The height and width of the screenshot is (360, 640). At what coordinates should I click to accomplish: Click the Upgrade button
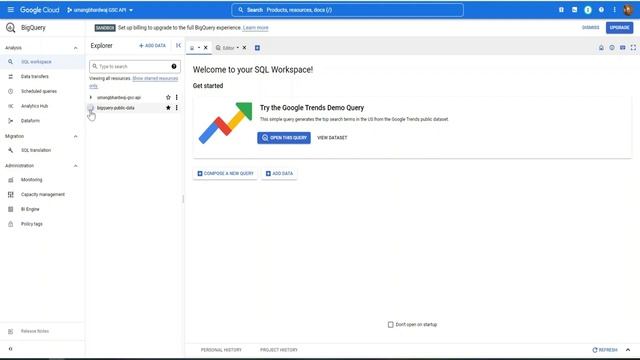[x=619, y=28]
